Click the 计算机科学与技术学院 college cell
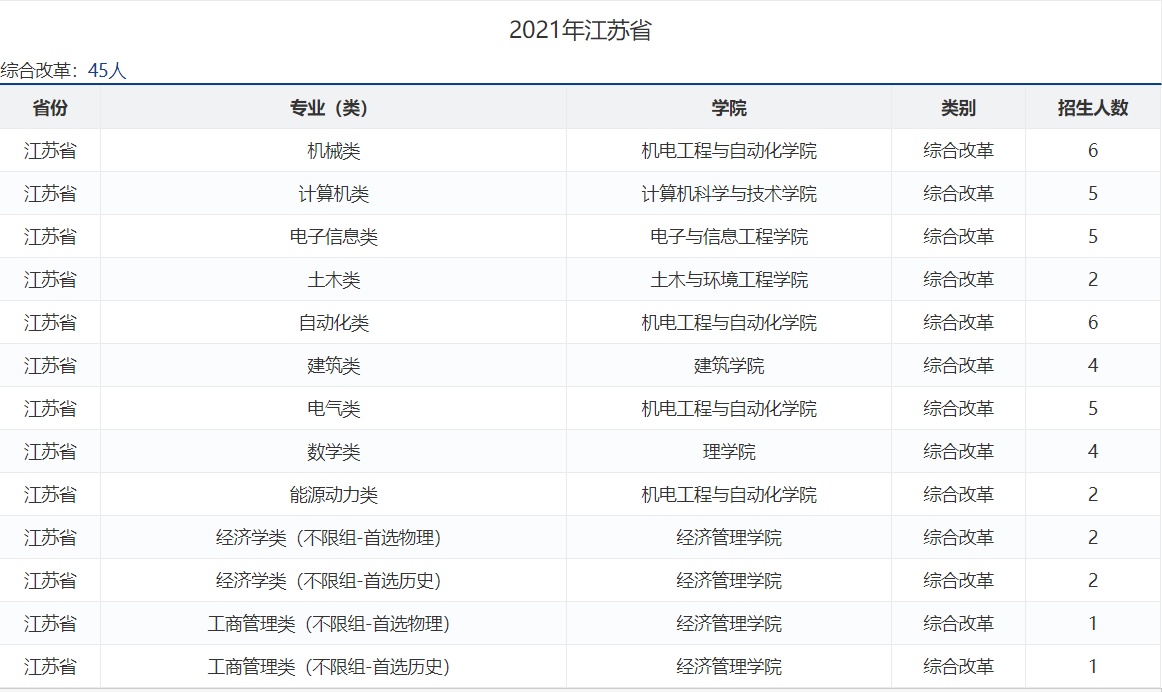Screen dimensions: 1162x692 [728, 194]
